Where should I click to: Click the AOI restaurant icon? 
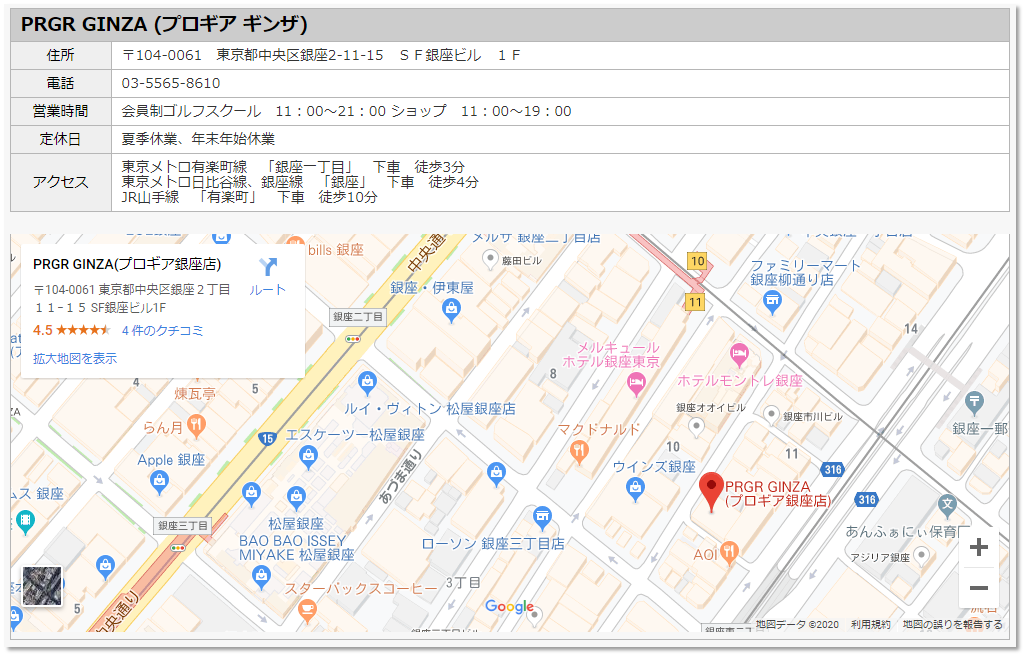pos(730,552)
